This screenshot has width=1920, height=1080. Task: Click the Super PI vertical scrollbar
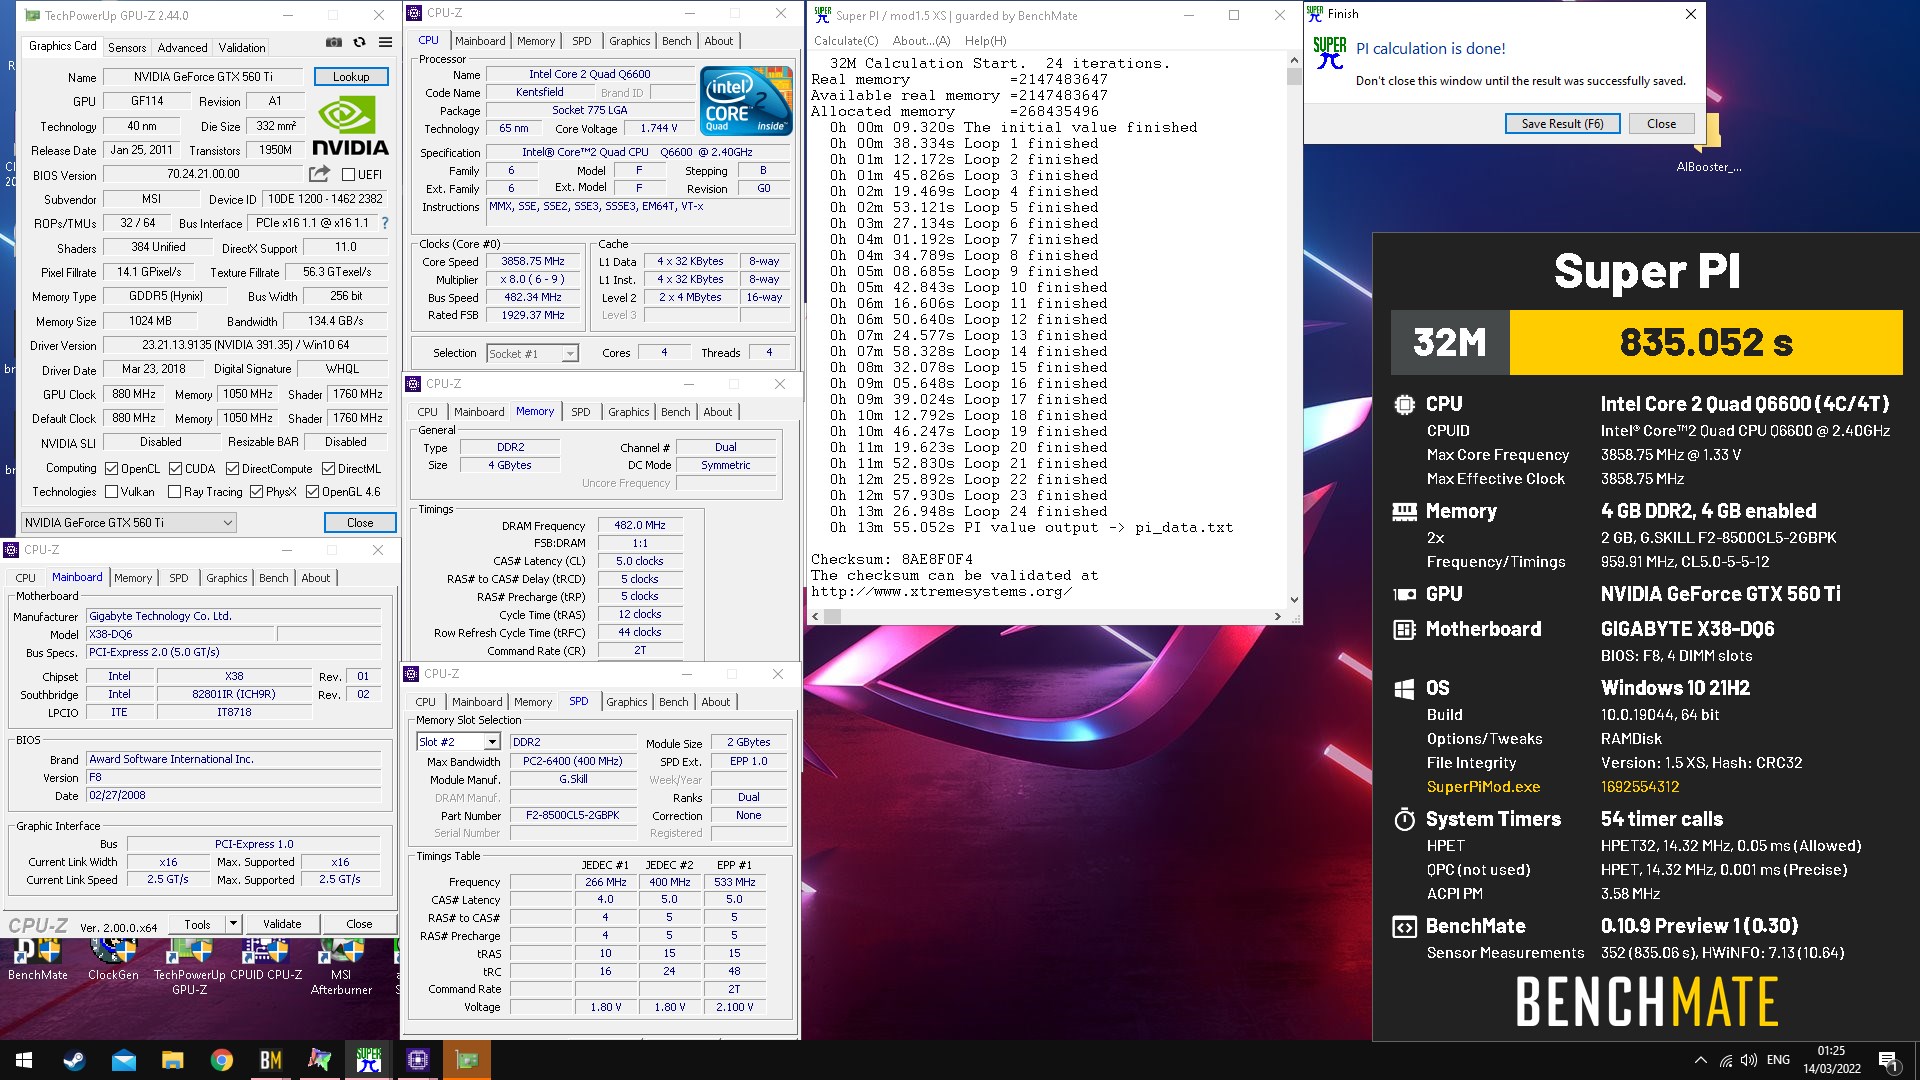1294,330
